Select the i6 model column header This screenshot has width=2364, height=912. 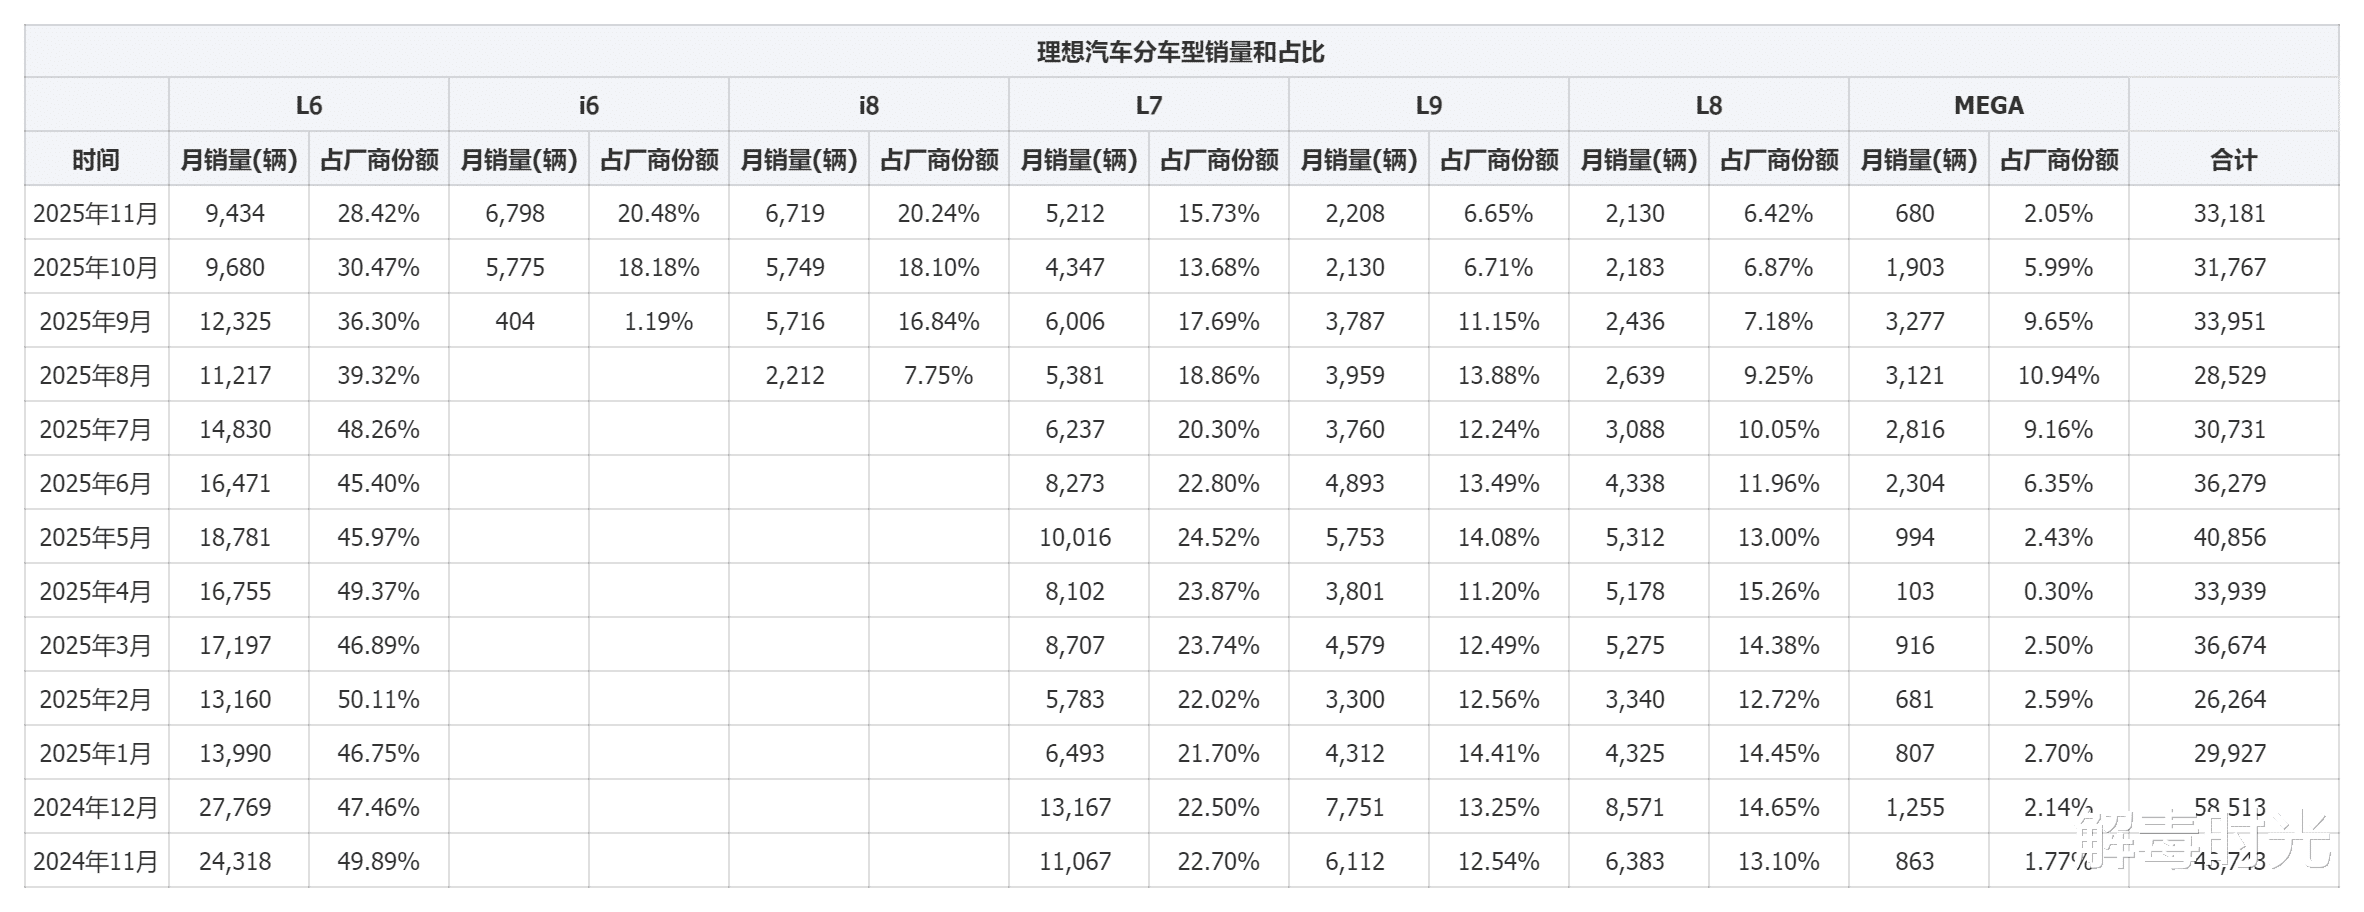[589, 105]
